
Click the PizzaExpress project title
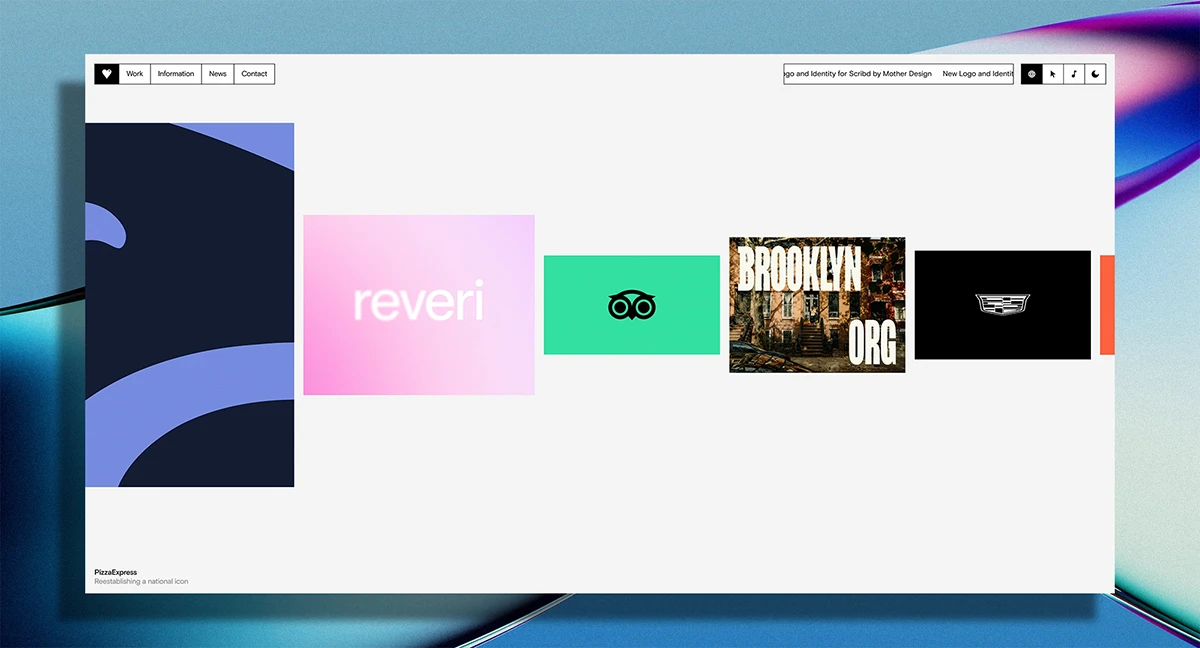pyautogui.click(x=116, y=573)
